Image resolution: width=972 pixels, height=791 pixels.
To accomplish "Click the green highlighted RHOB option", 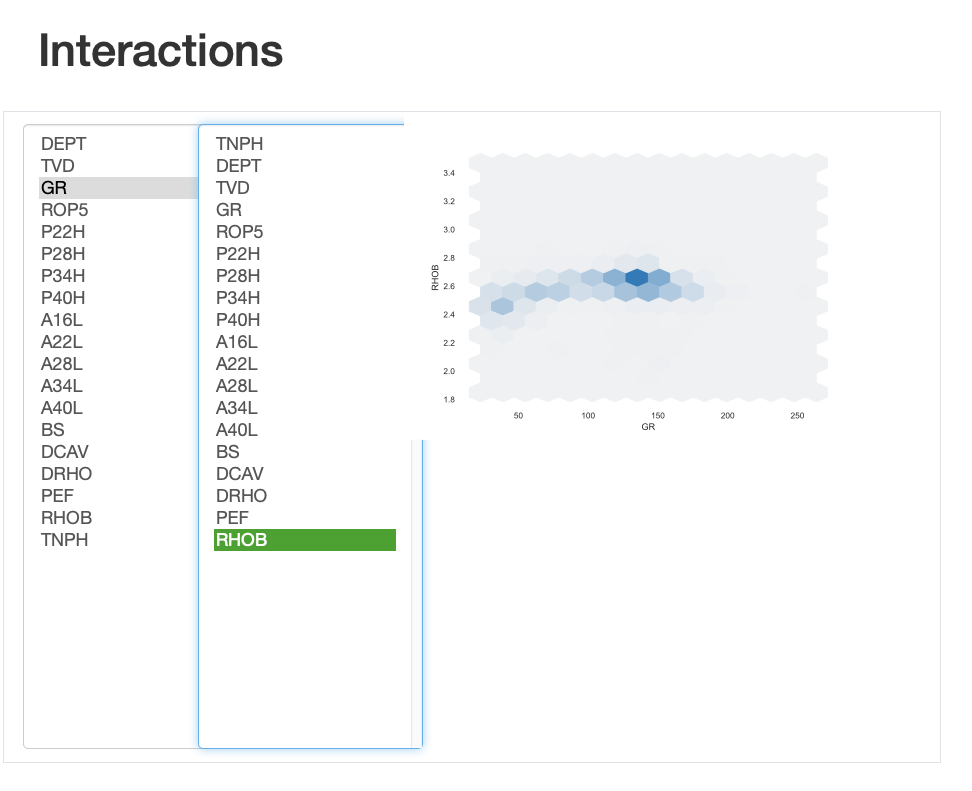I will (x=304, y=540).
